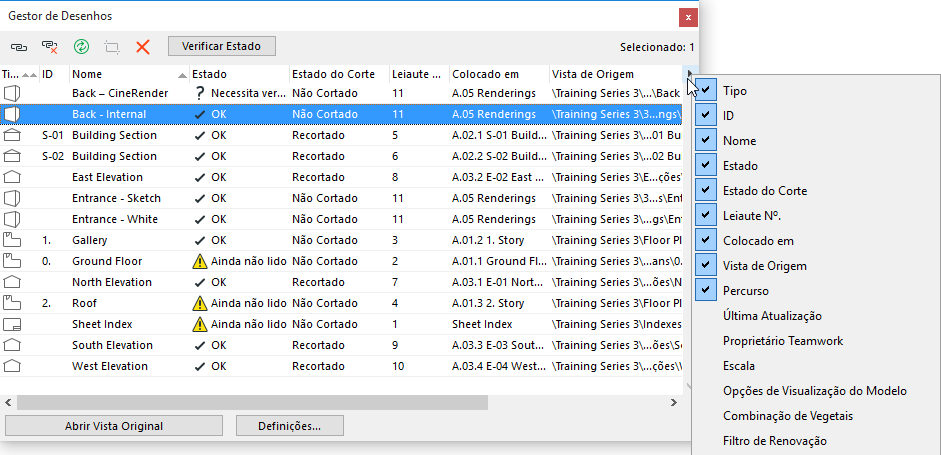Close the Gestor de Desenhos window
Viewport: 941px width, 455px height.
tap(688, 17)
